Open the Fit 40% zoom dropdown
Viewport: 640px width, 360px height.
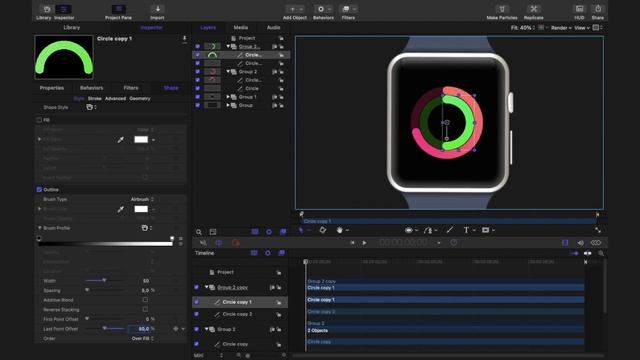click(523, 28)
